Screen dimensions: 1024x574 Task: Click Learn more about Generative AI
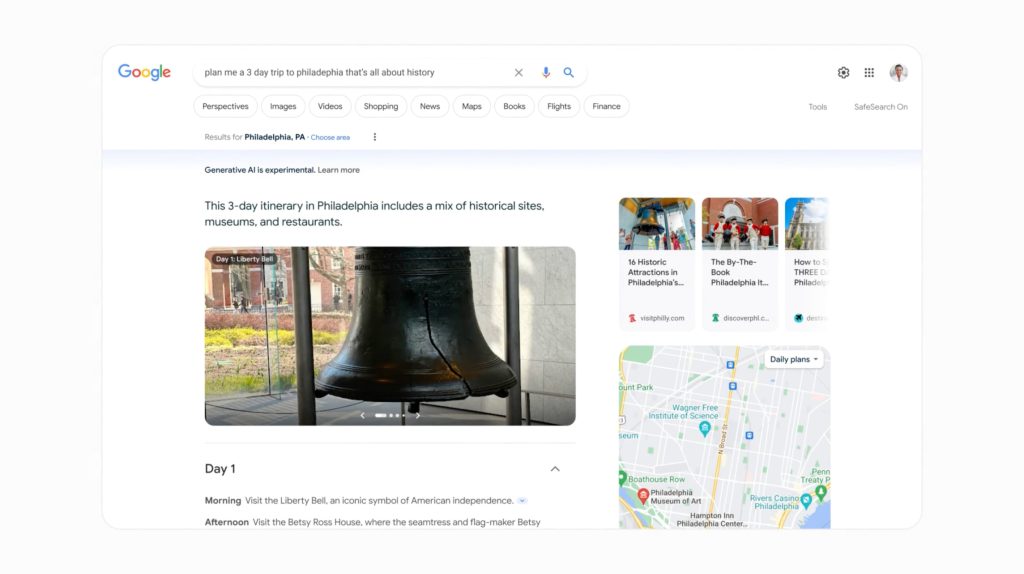pyautogui.click(x=338, y=170)
